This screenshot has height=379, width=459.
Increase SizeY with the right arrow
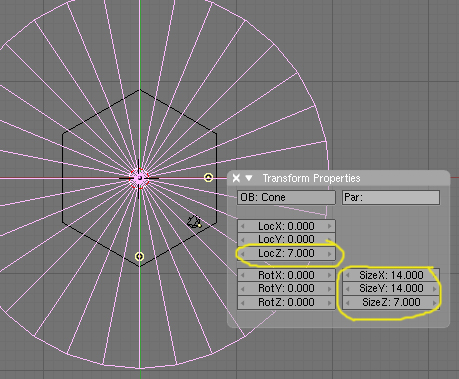tap(435, 288)
